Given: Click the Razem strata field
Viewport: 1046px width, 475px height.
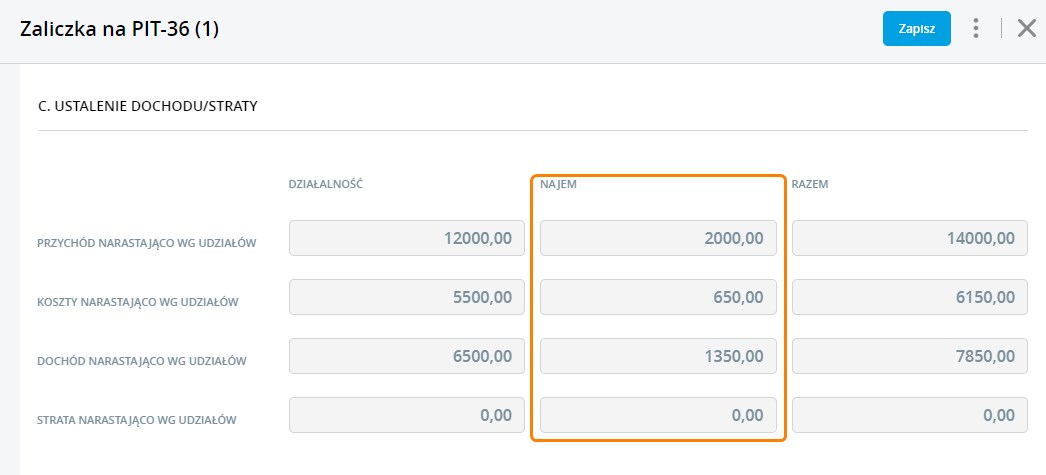Looking at the screenshot, I should coord(909,415).
